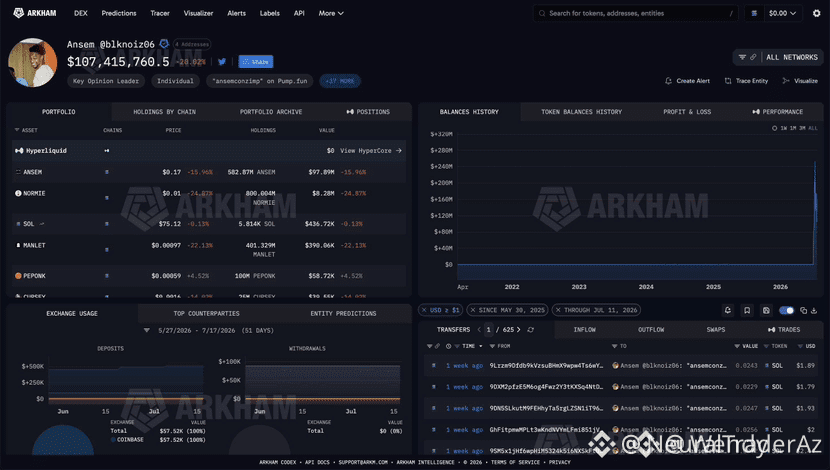The height and width of the screenshot is (470, 830).
Task: Copy transfers using the copy icon
Action: [804, 310]
